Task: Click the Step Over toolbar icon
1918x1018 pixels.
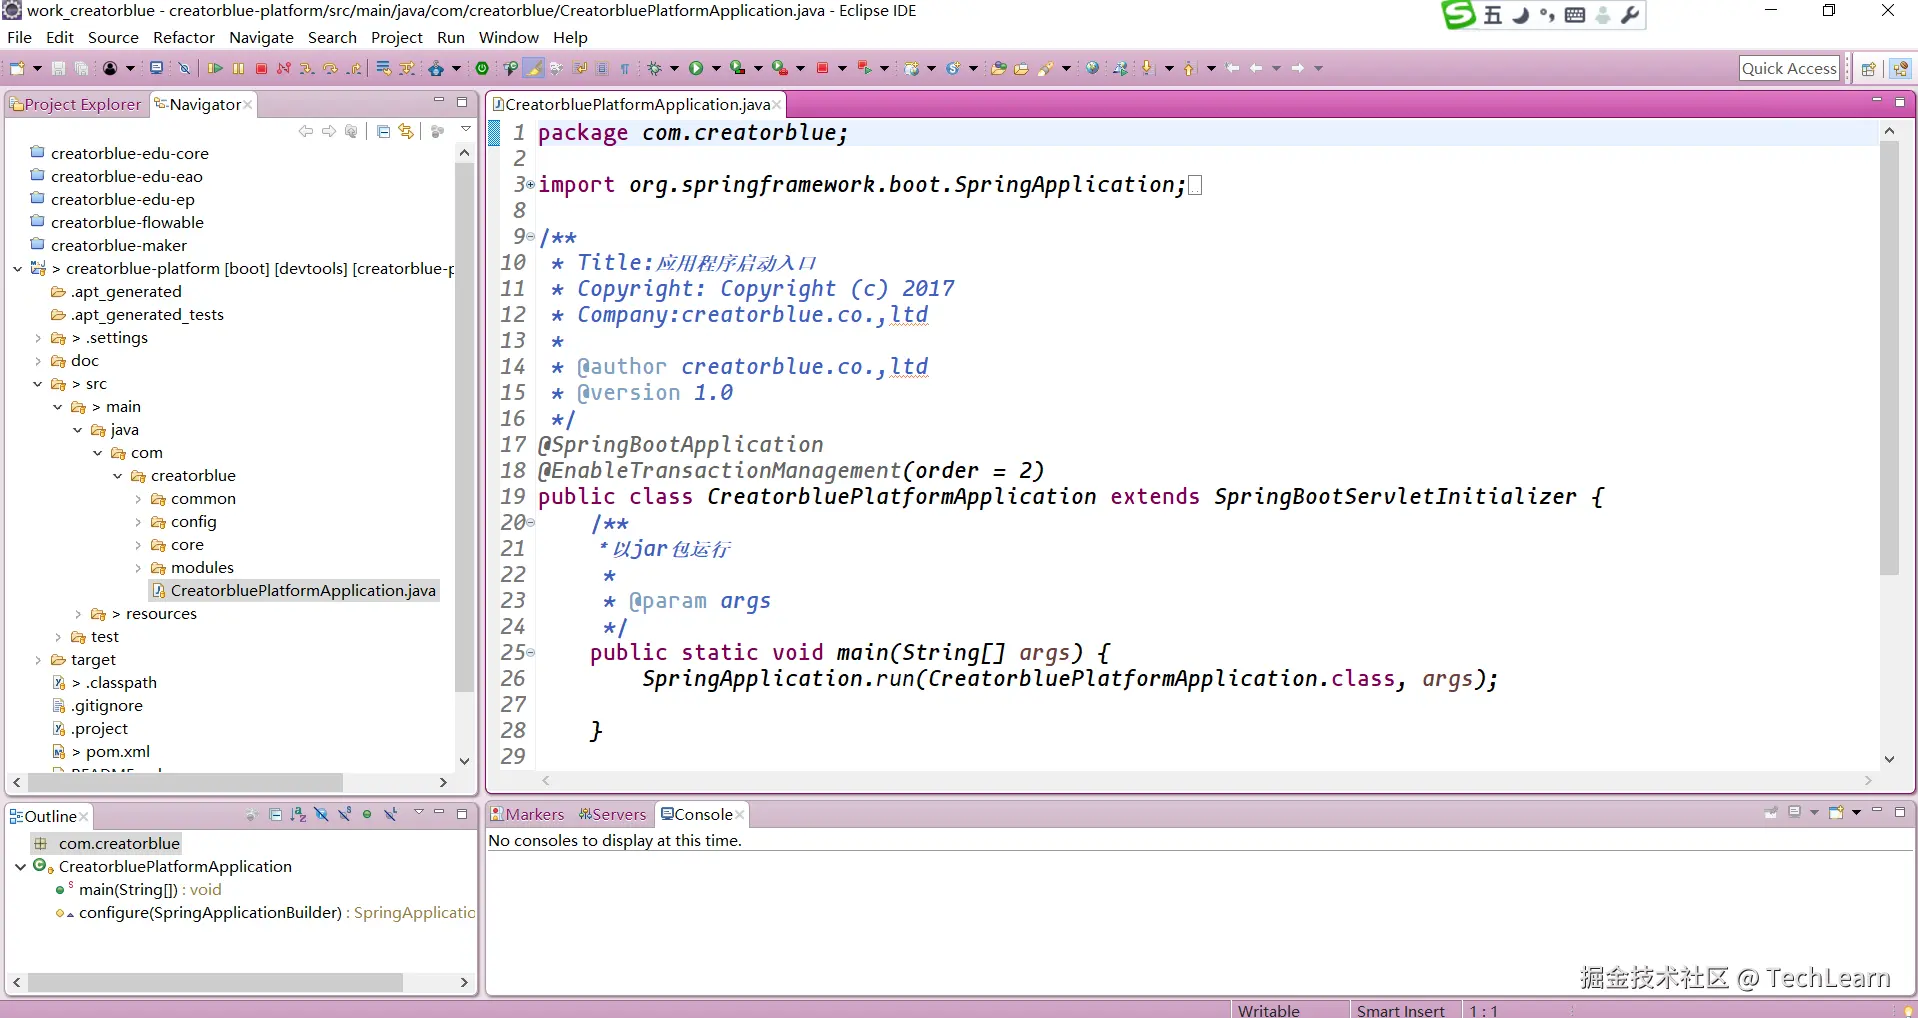Action: (x=330, y=68)
